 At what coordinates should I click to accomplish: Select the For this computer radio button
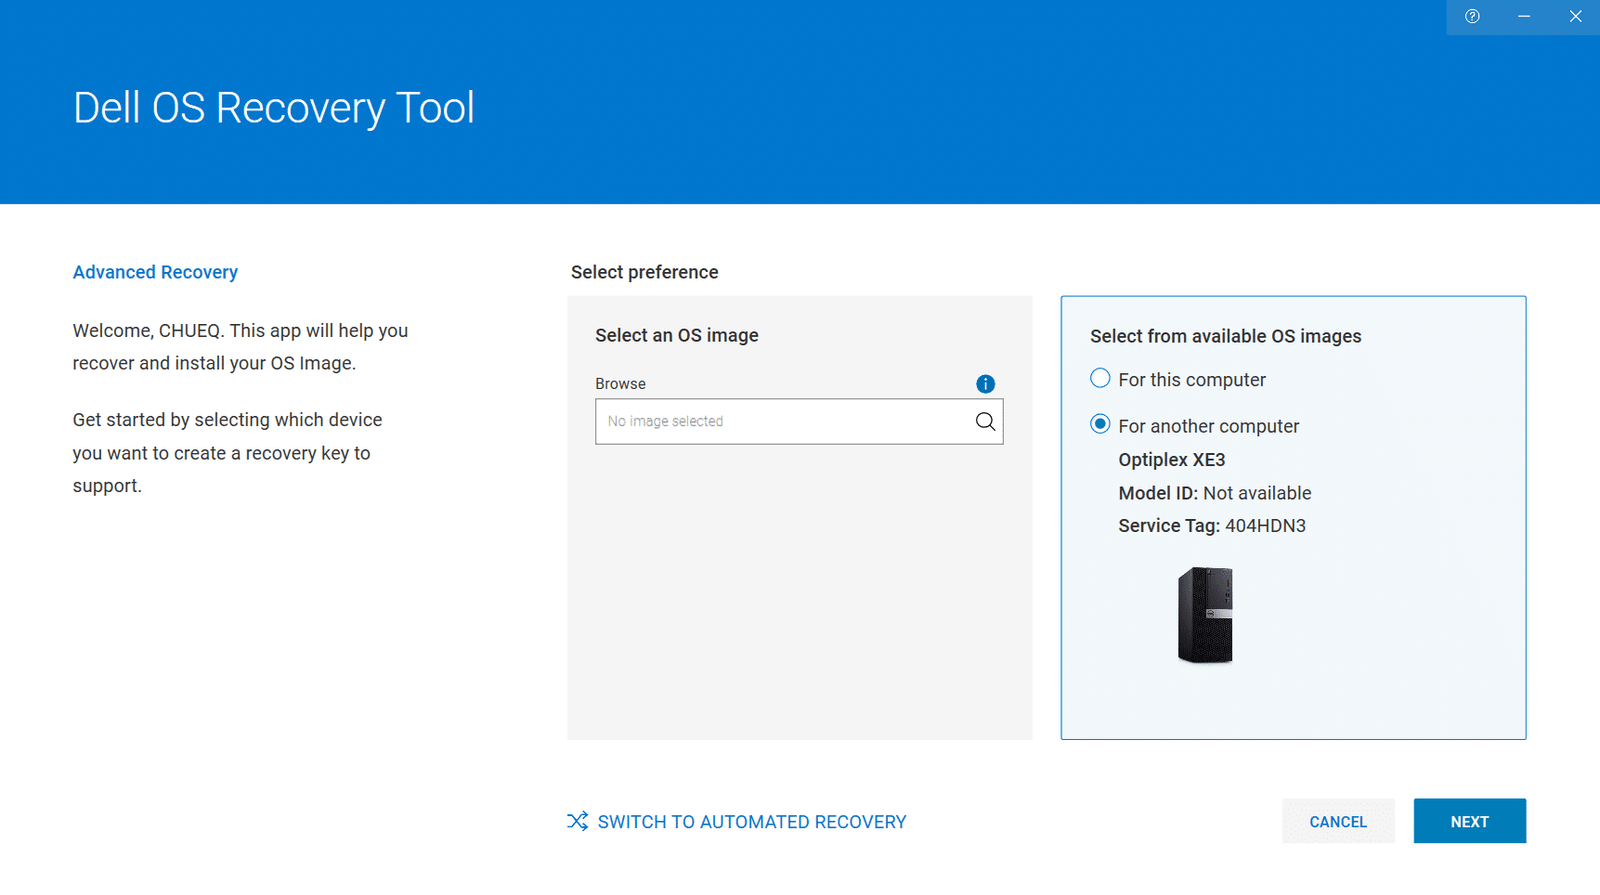[1100, 378]
